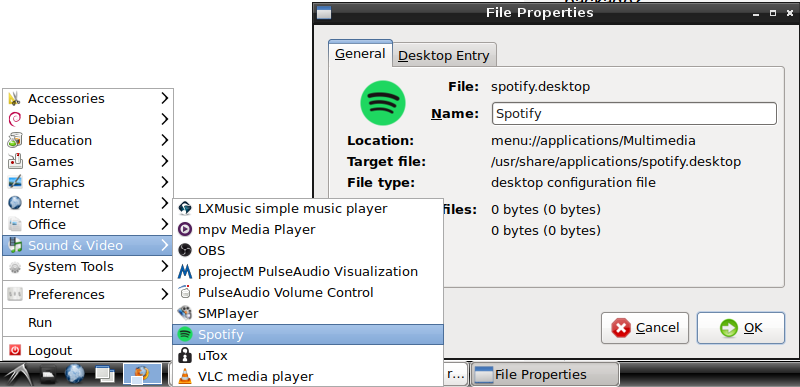Click the VLC traffic cone icon
The height and width of the screenshot is (387, 800).
[184, 376]
